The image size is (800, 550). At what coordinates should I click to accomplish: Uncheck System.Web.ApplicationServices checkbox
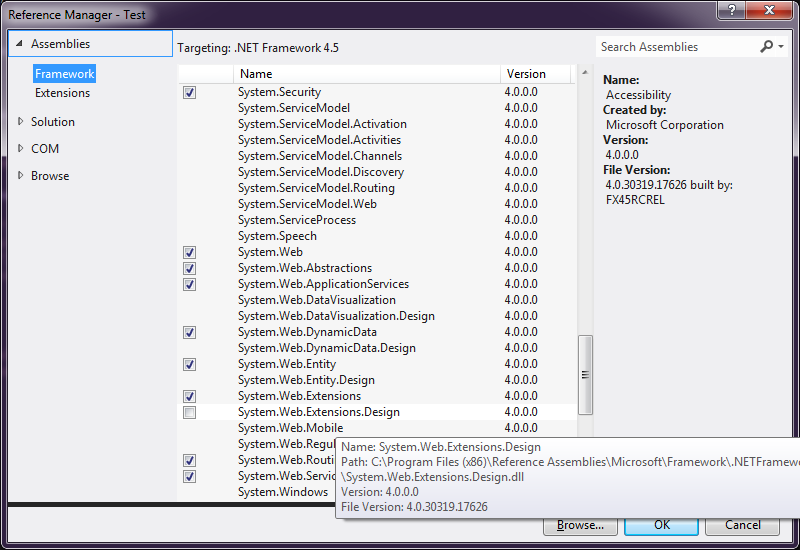coord(189,284)
